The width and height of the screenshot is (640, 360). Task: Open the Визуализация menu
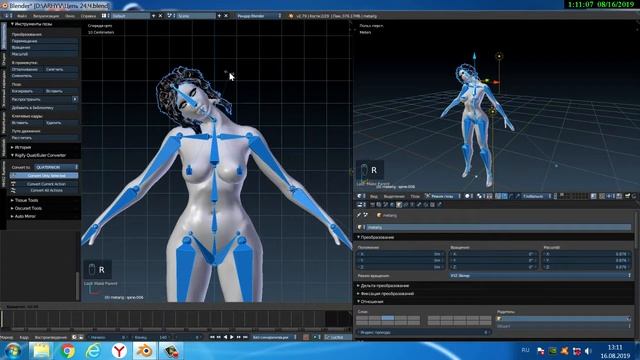pos(46,16)
